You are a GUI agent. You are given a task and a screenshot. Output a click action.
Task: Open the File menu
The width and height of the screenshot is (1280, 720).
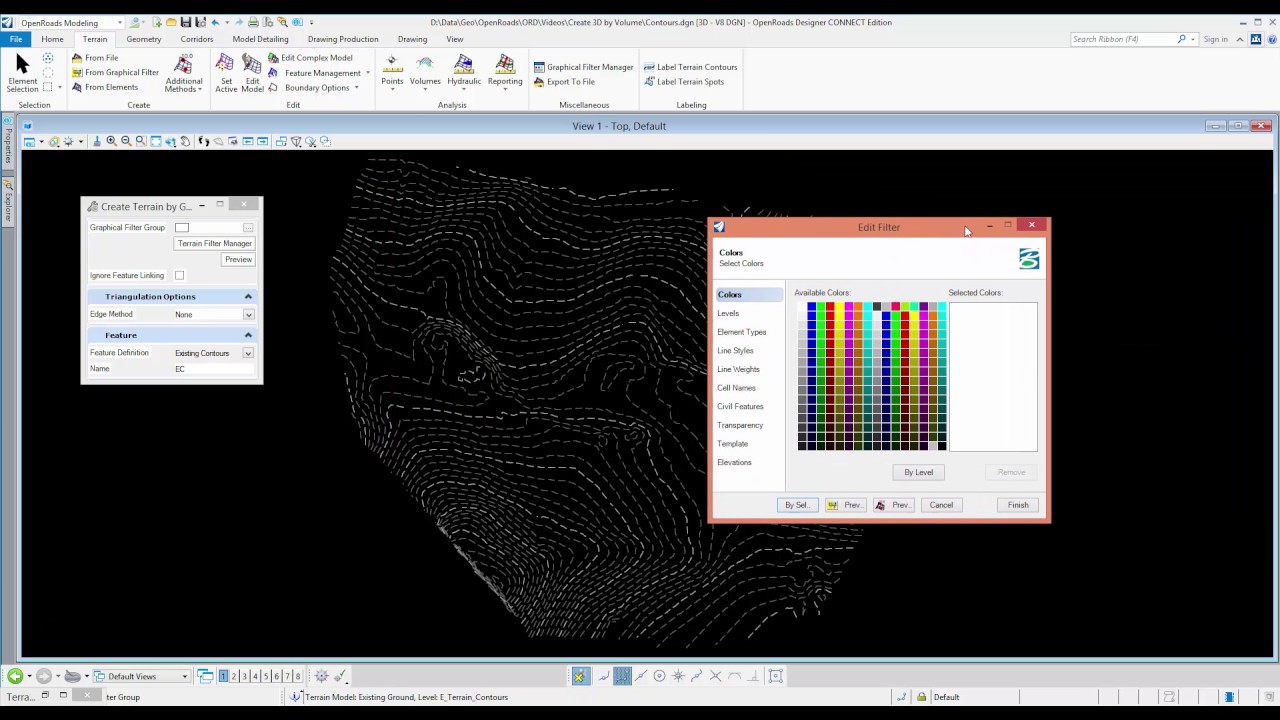click(x=16, y=39)
